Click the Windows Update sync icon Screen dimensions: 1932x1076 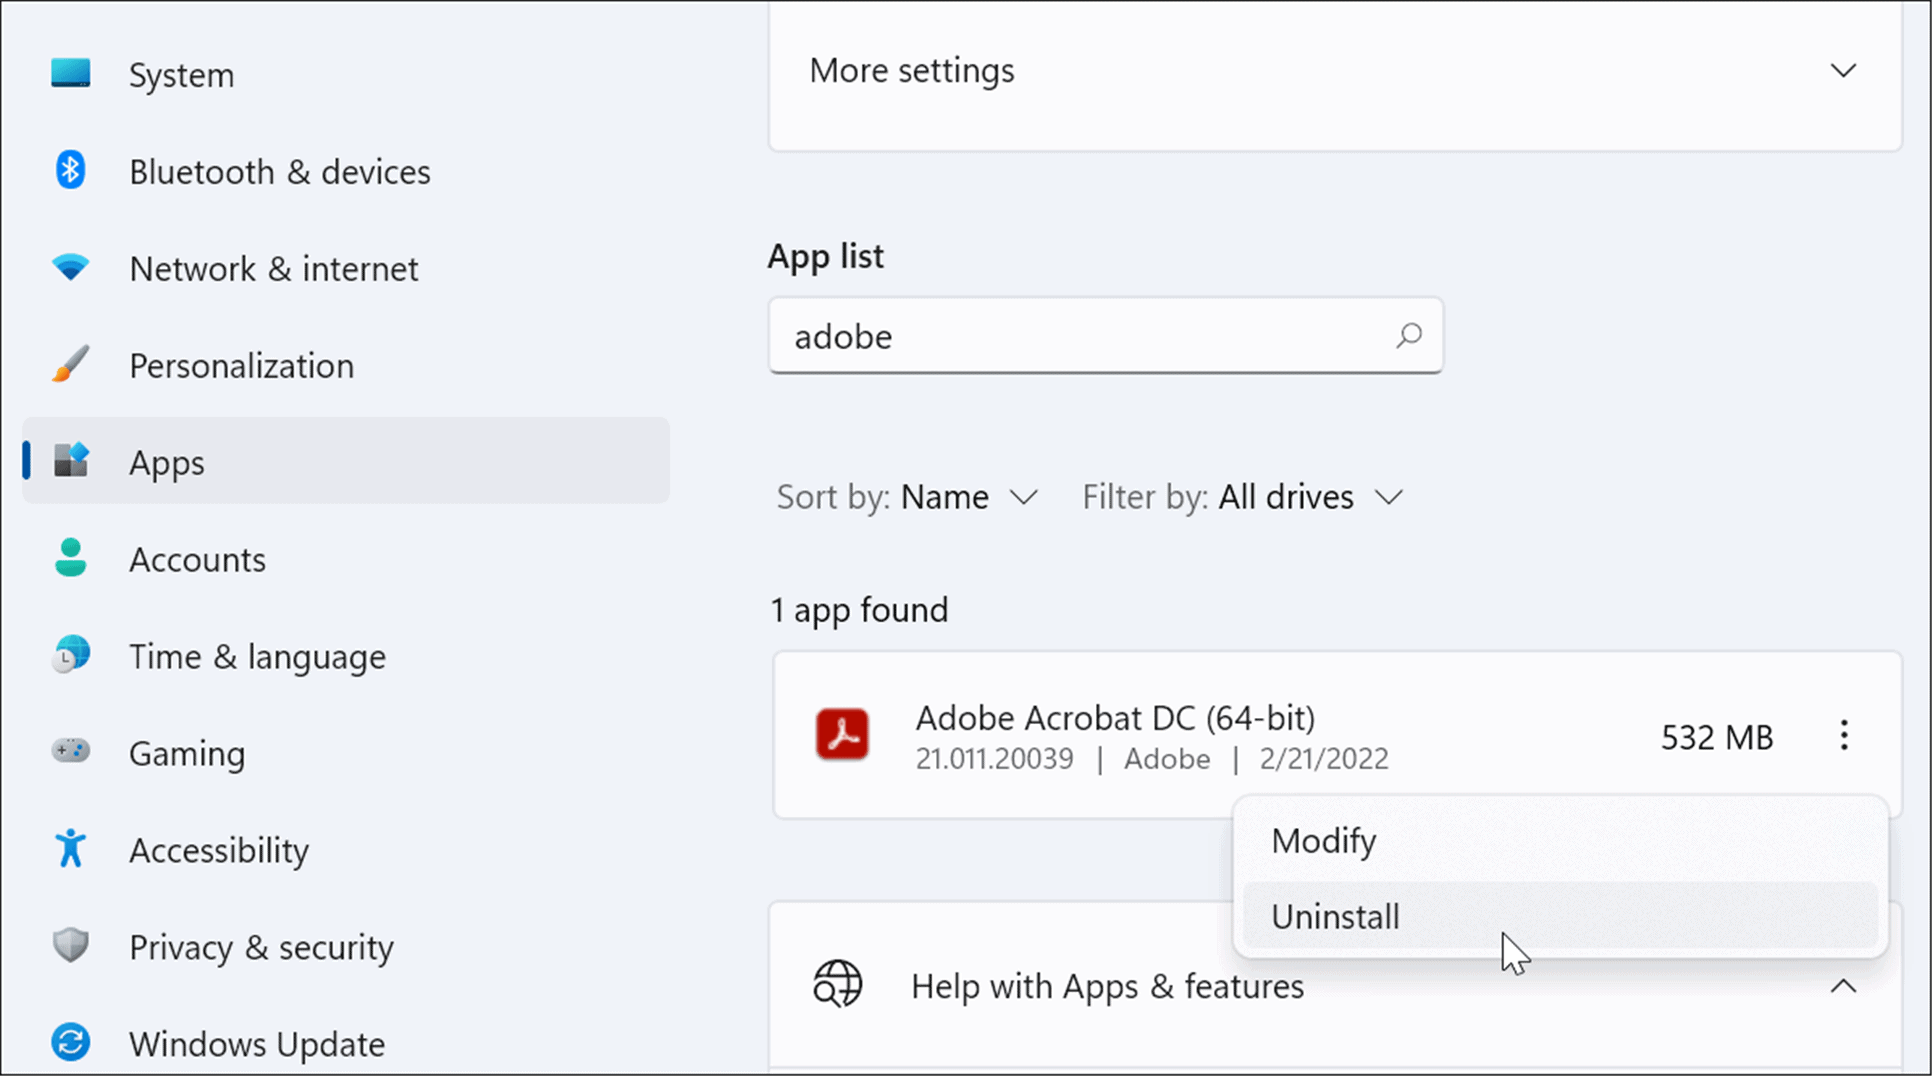coord(70,1042)
